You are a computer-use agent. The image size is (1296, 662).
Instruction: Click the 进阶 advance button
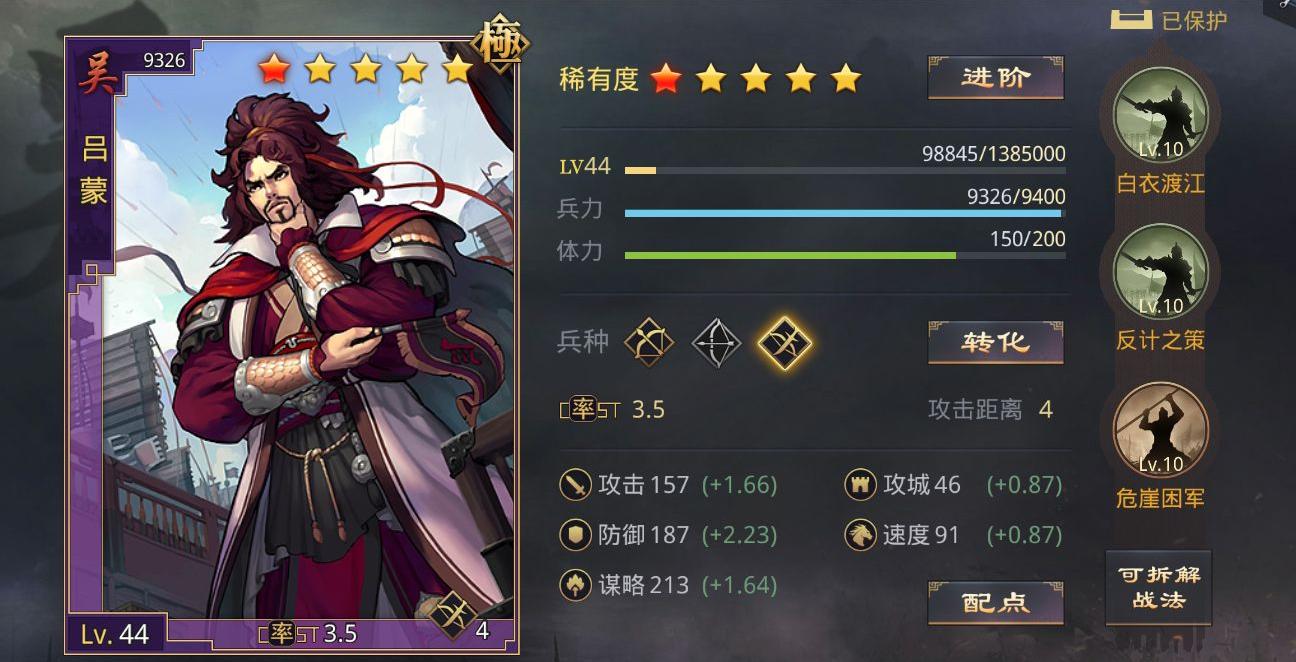click(995, 78)
